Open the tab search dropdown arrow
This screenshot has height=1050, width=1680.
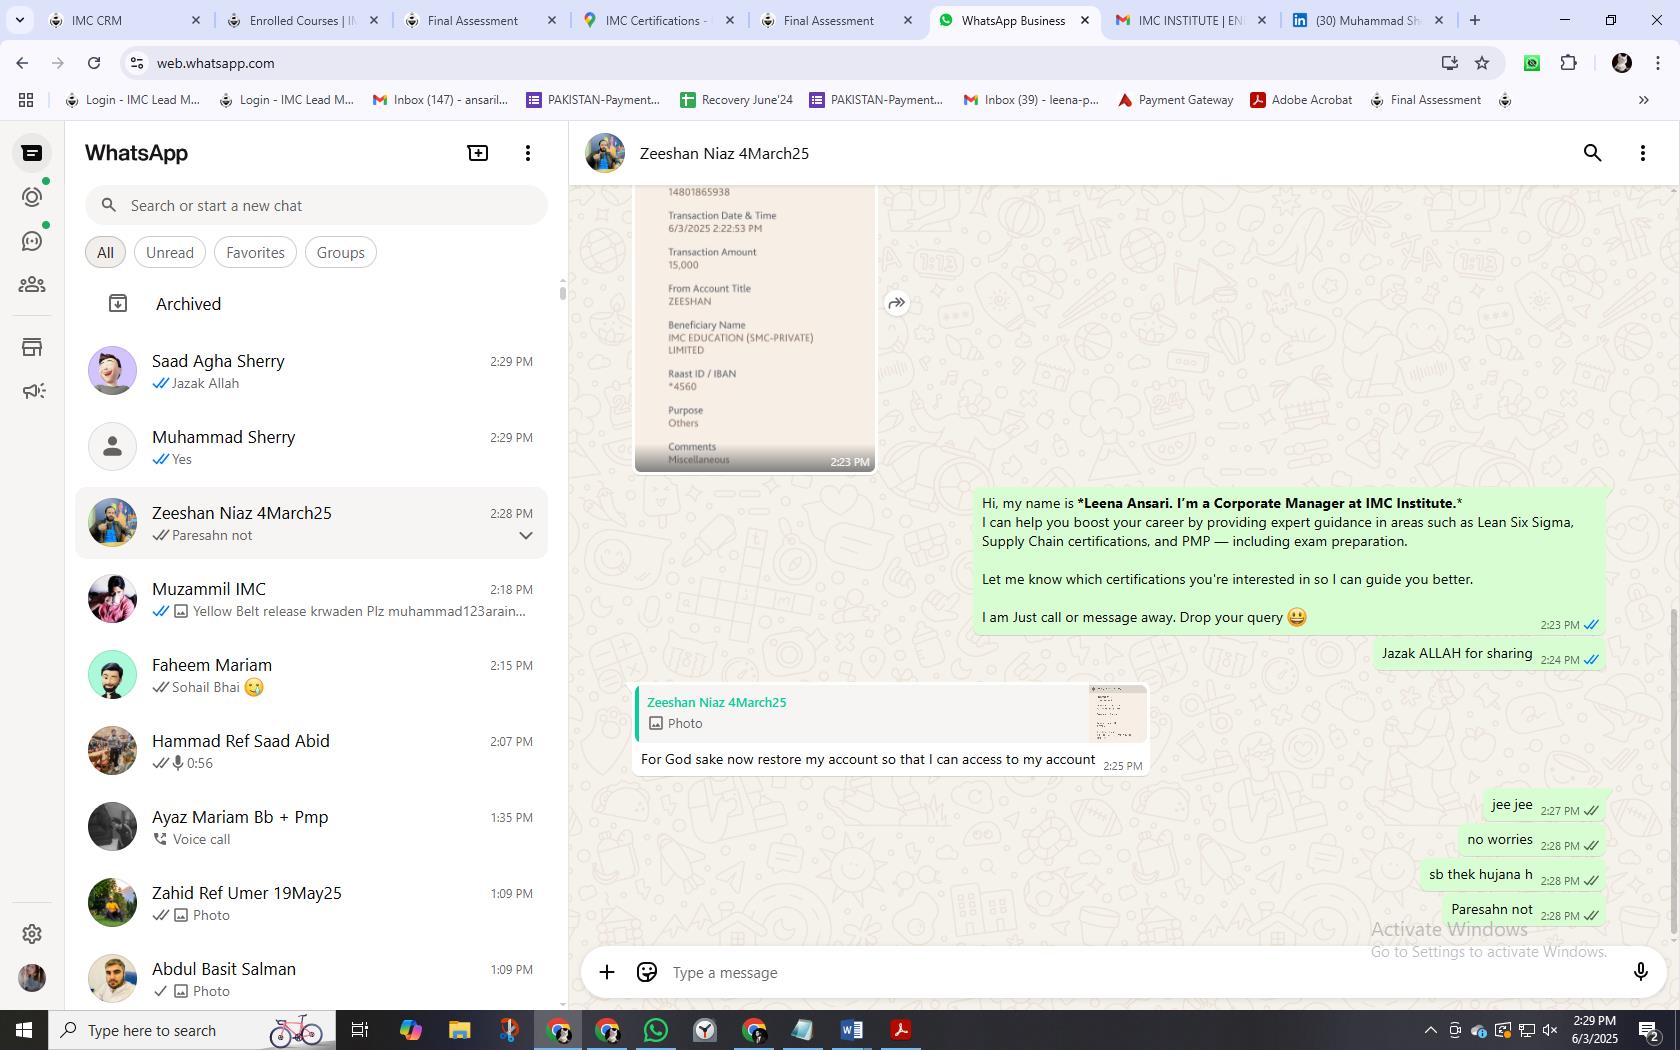tap(19, 20)
